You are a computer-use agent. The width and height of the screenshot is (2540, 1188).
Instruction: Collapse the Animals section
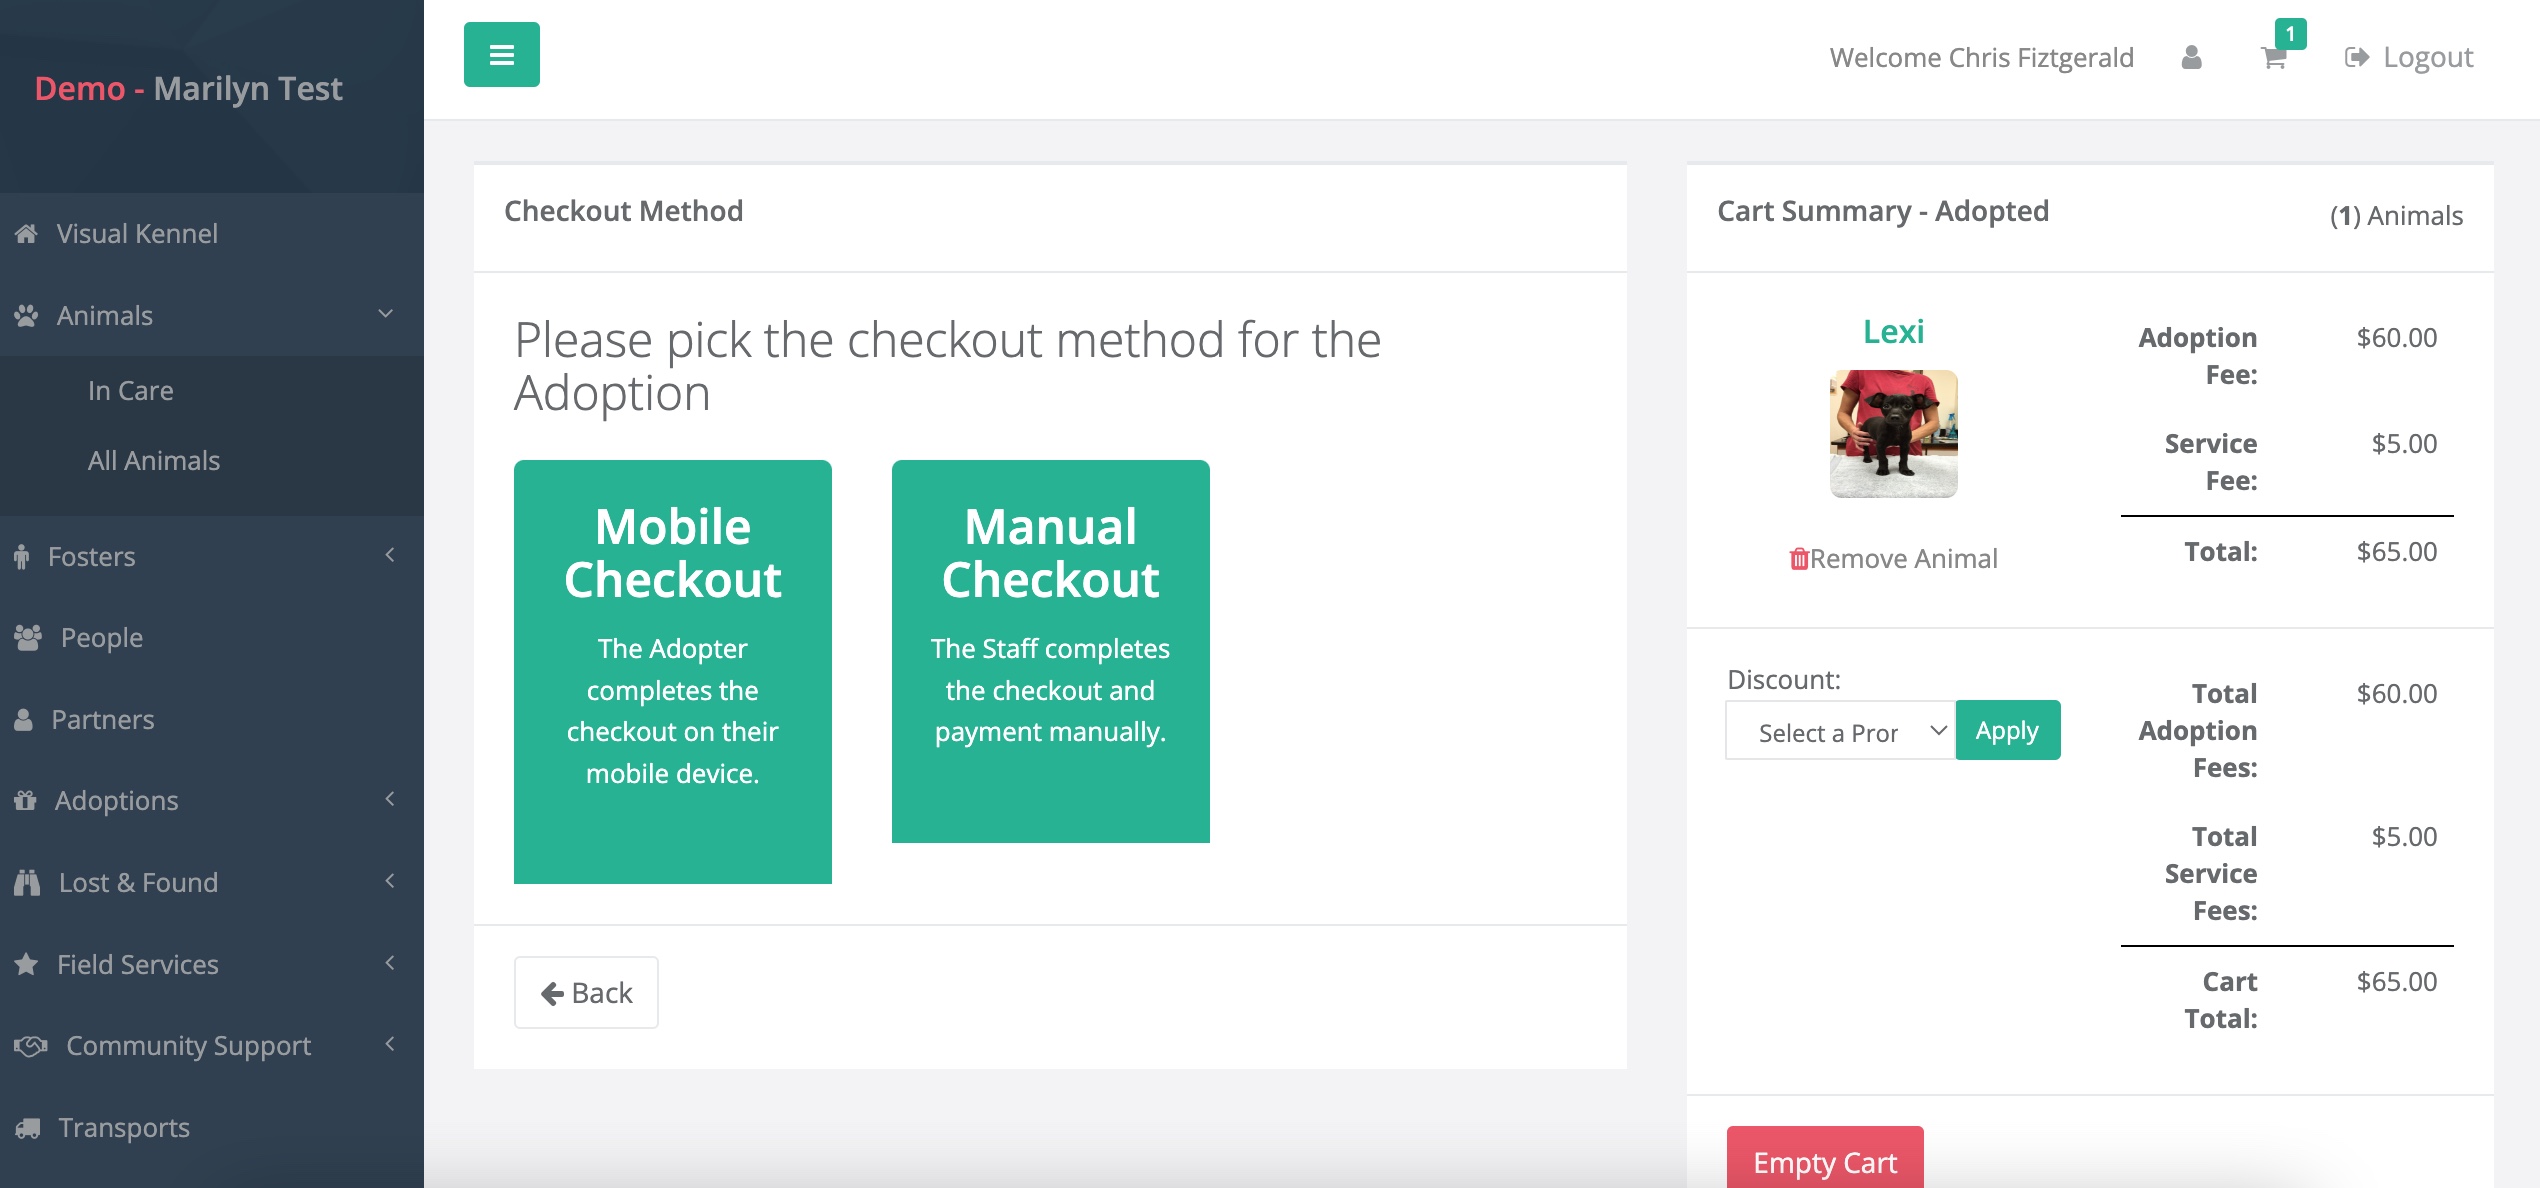point(384,314)
